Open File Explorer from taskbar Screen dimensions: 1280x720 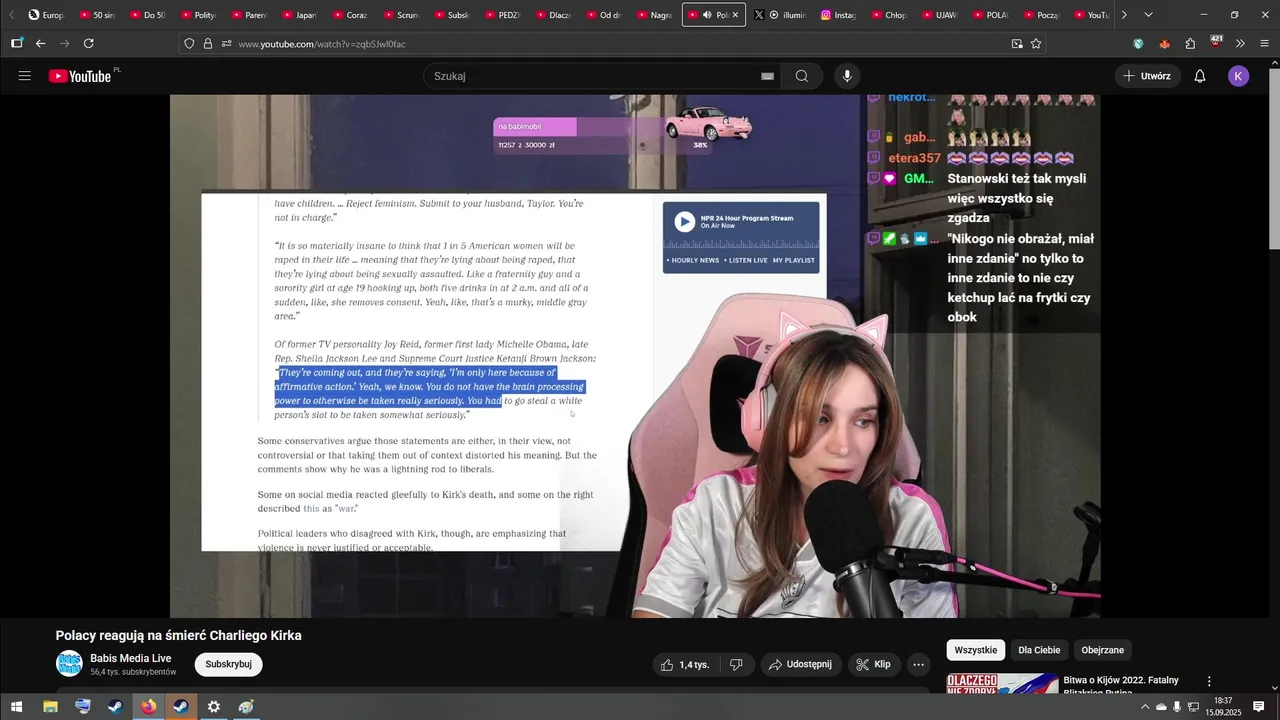point(50,706)
